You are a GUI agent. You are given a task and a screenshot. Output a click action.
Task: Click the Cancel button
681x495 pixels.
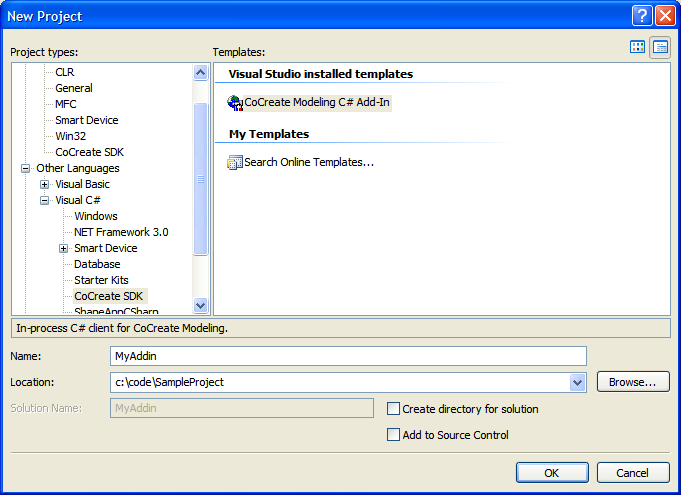coord(633,472)
